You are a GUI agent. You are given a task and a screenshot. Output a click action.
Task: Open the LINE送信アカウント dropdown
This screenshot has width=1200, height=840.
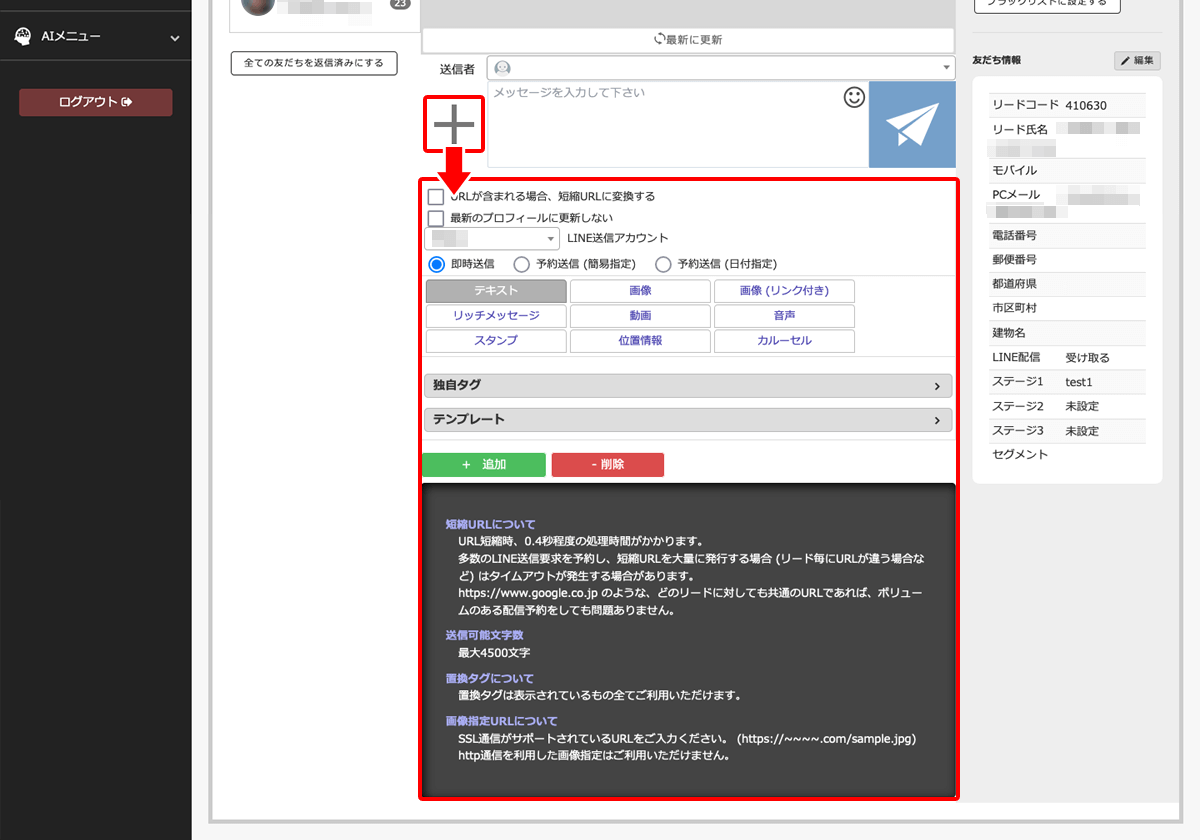point(492,239)
